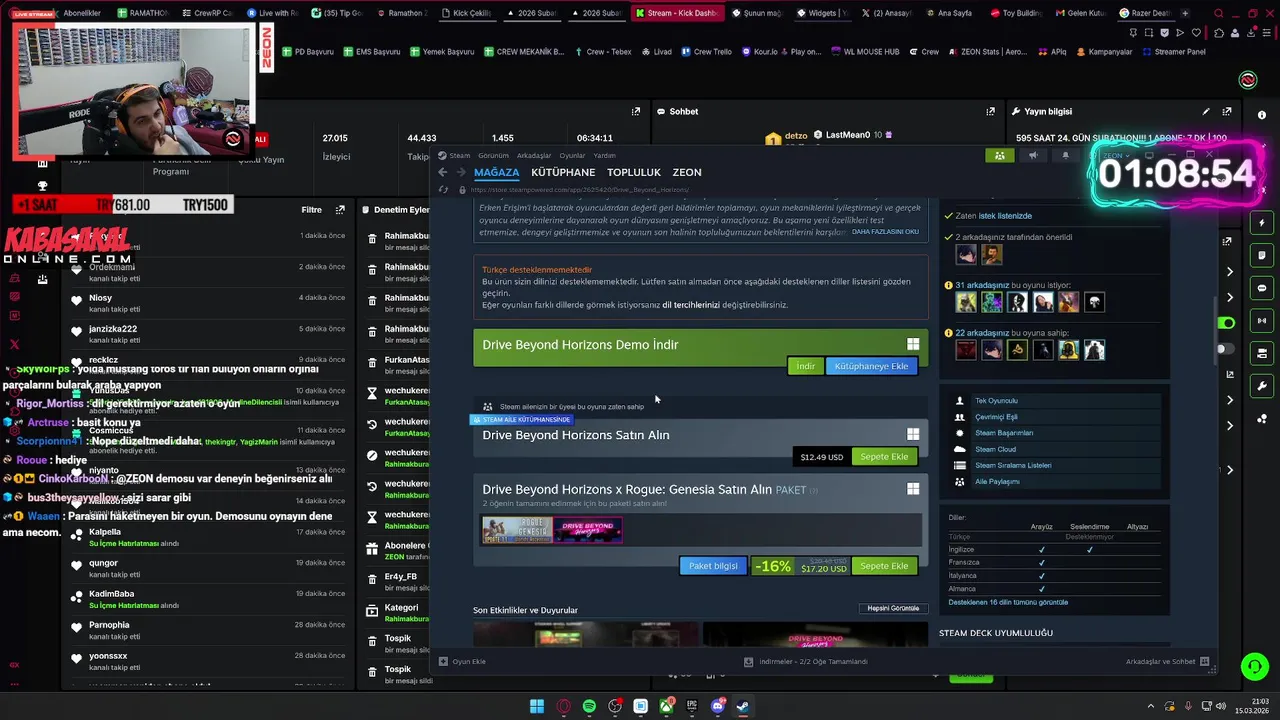The image size is (1280, 720).
Task: Open Epic Games from the taskbar
Action: 691,706
